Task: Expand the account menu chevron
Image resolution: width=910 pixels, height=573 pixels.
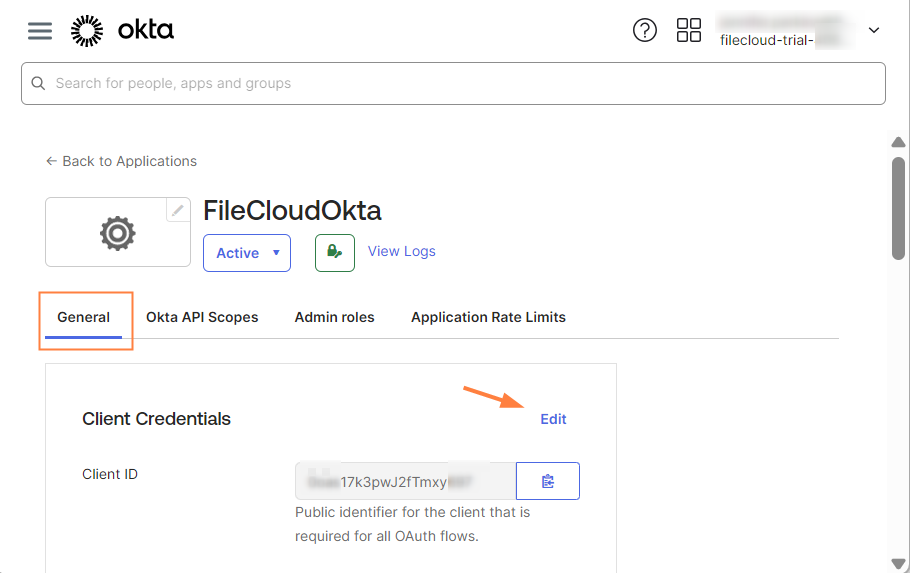Action: point(874,31)
